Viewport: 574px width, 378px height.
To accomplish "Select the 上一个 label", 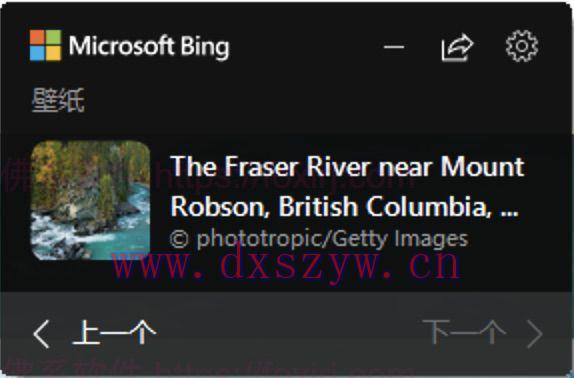I will click(x=115, y=332).
